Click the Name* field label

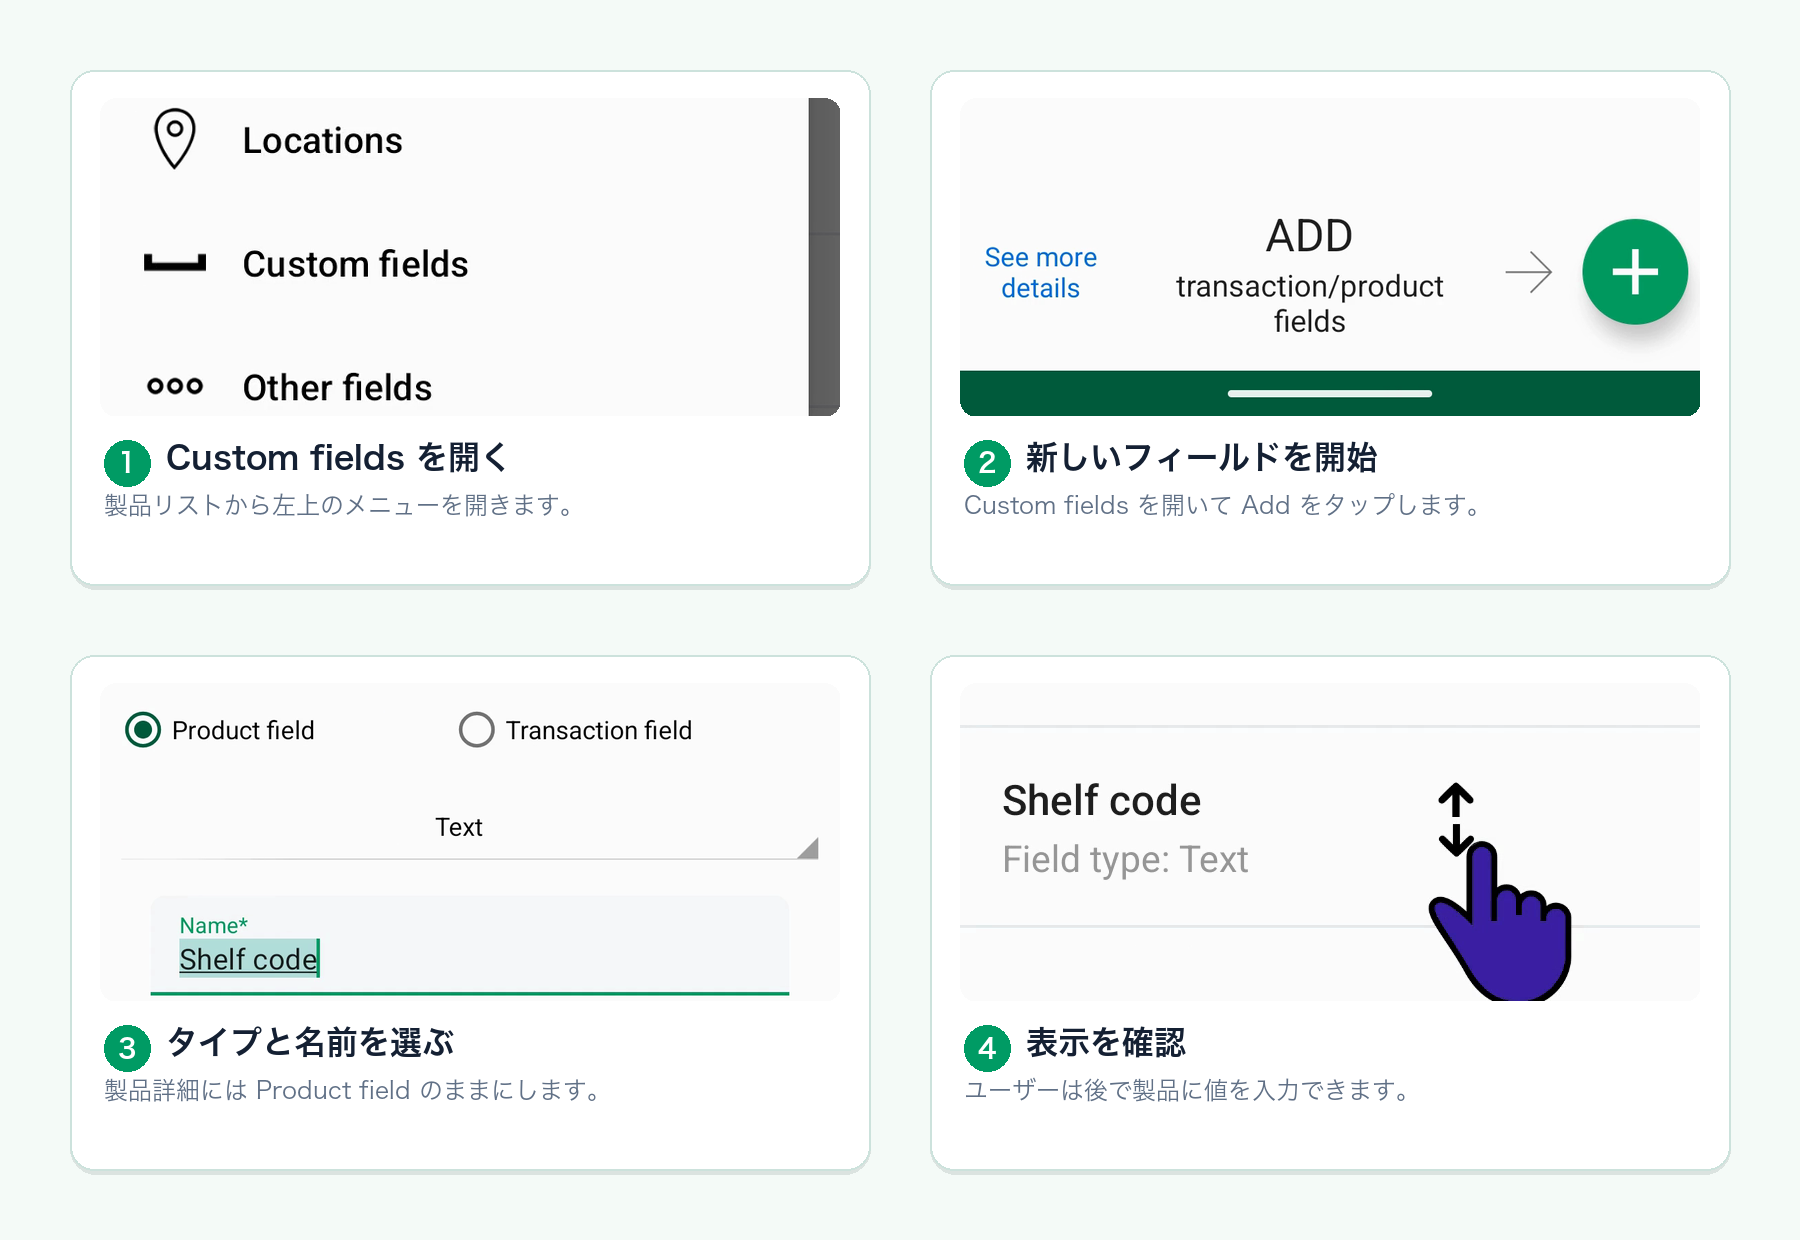213,926
